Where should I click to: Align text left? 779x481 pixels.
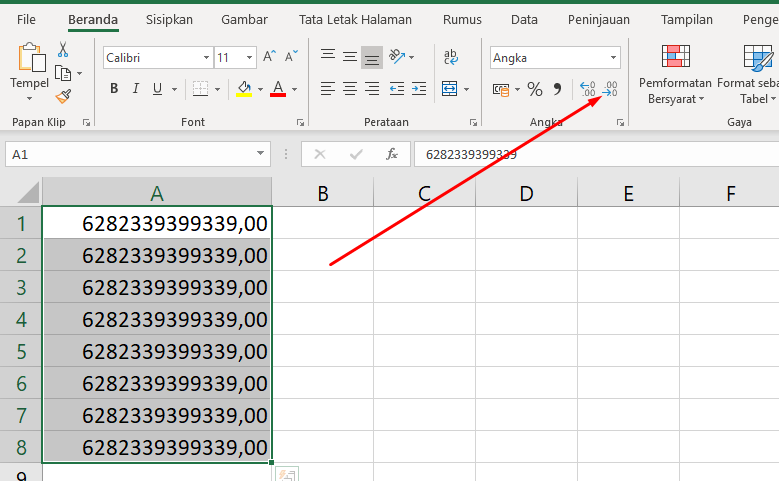click(327, 89)
